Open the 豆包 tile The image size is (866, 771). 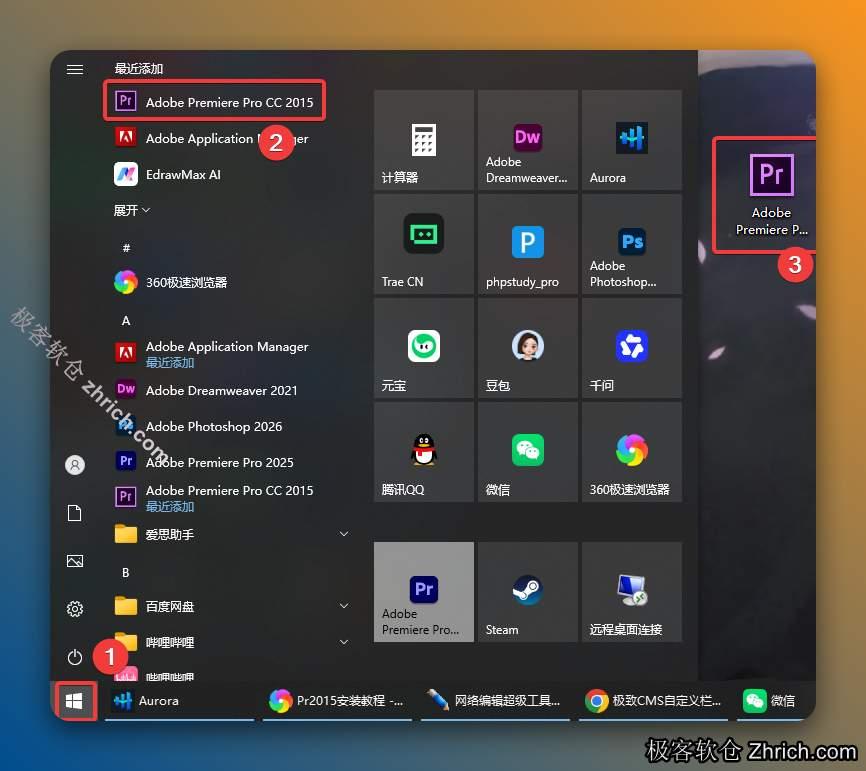pyautogui.click(x=527, y=348)
